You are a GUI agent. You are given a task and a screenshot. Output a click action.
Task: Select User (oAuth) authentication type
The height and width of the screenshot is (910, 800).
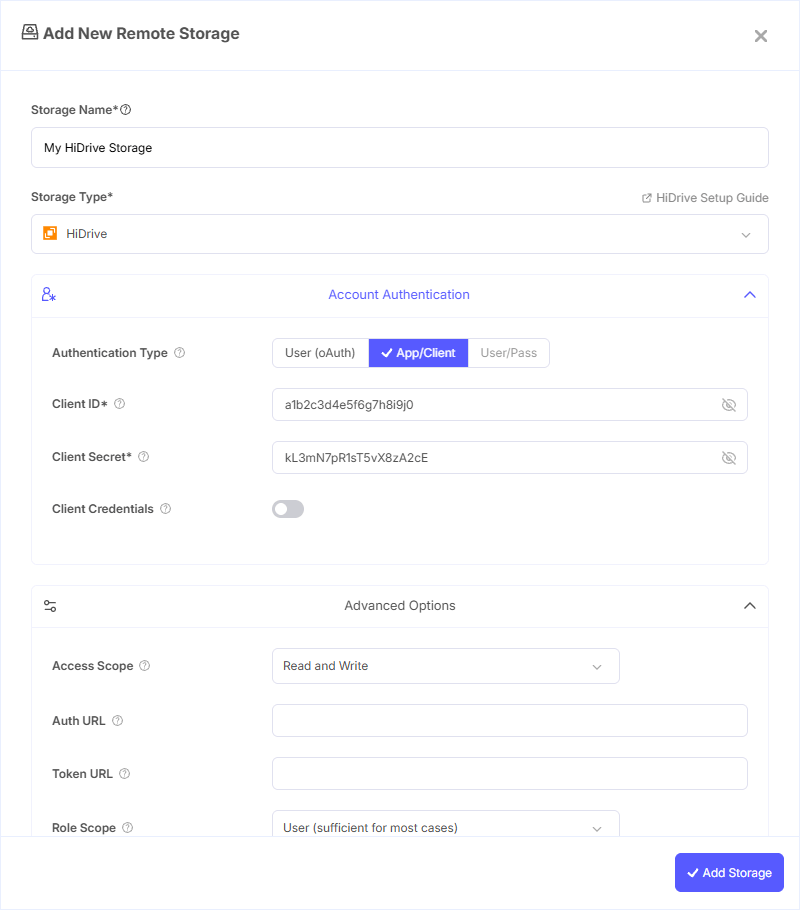(320, 353)
